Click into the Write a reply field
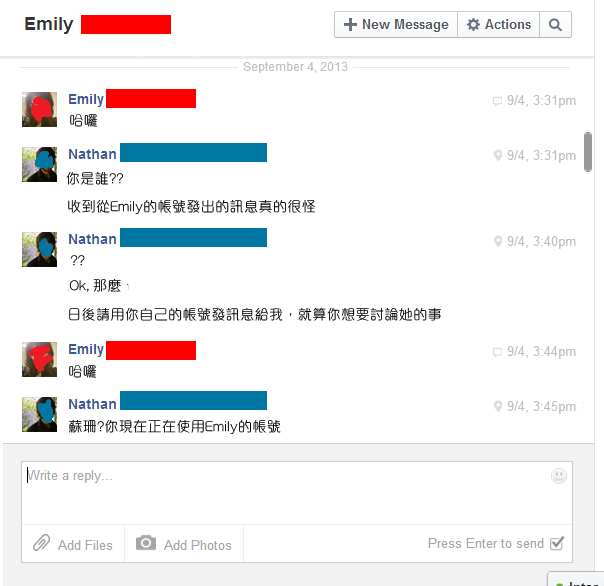 coord(297,493)
